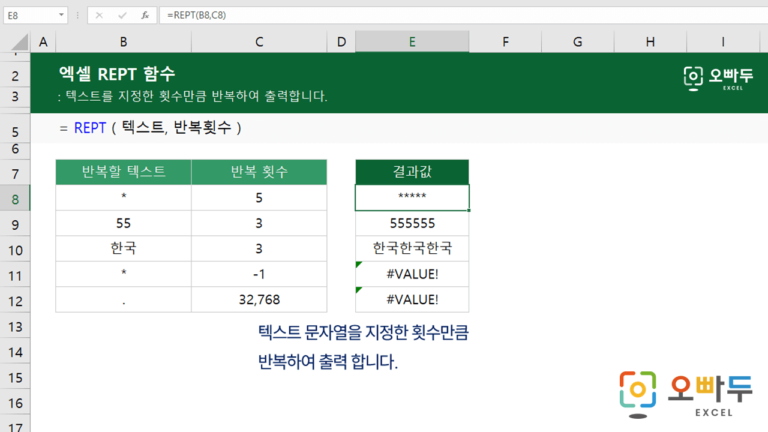768x432 pixels.
Task: Click the Insert Function fx icon
Action: coord(145,15)
